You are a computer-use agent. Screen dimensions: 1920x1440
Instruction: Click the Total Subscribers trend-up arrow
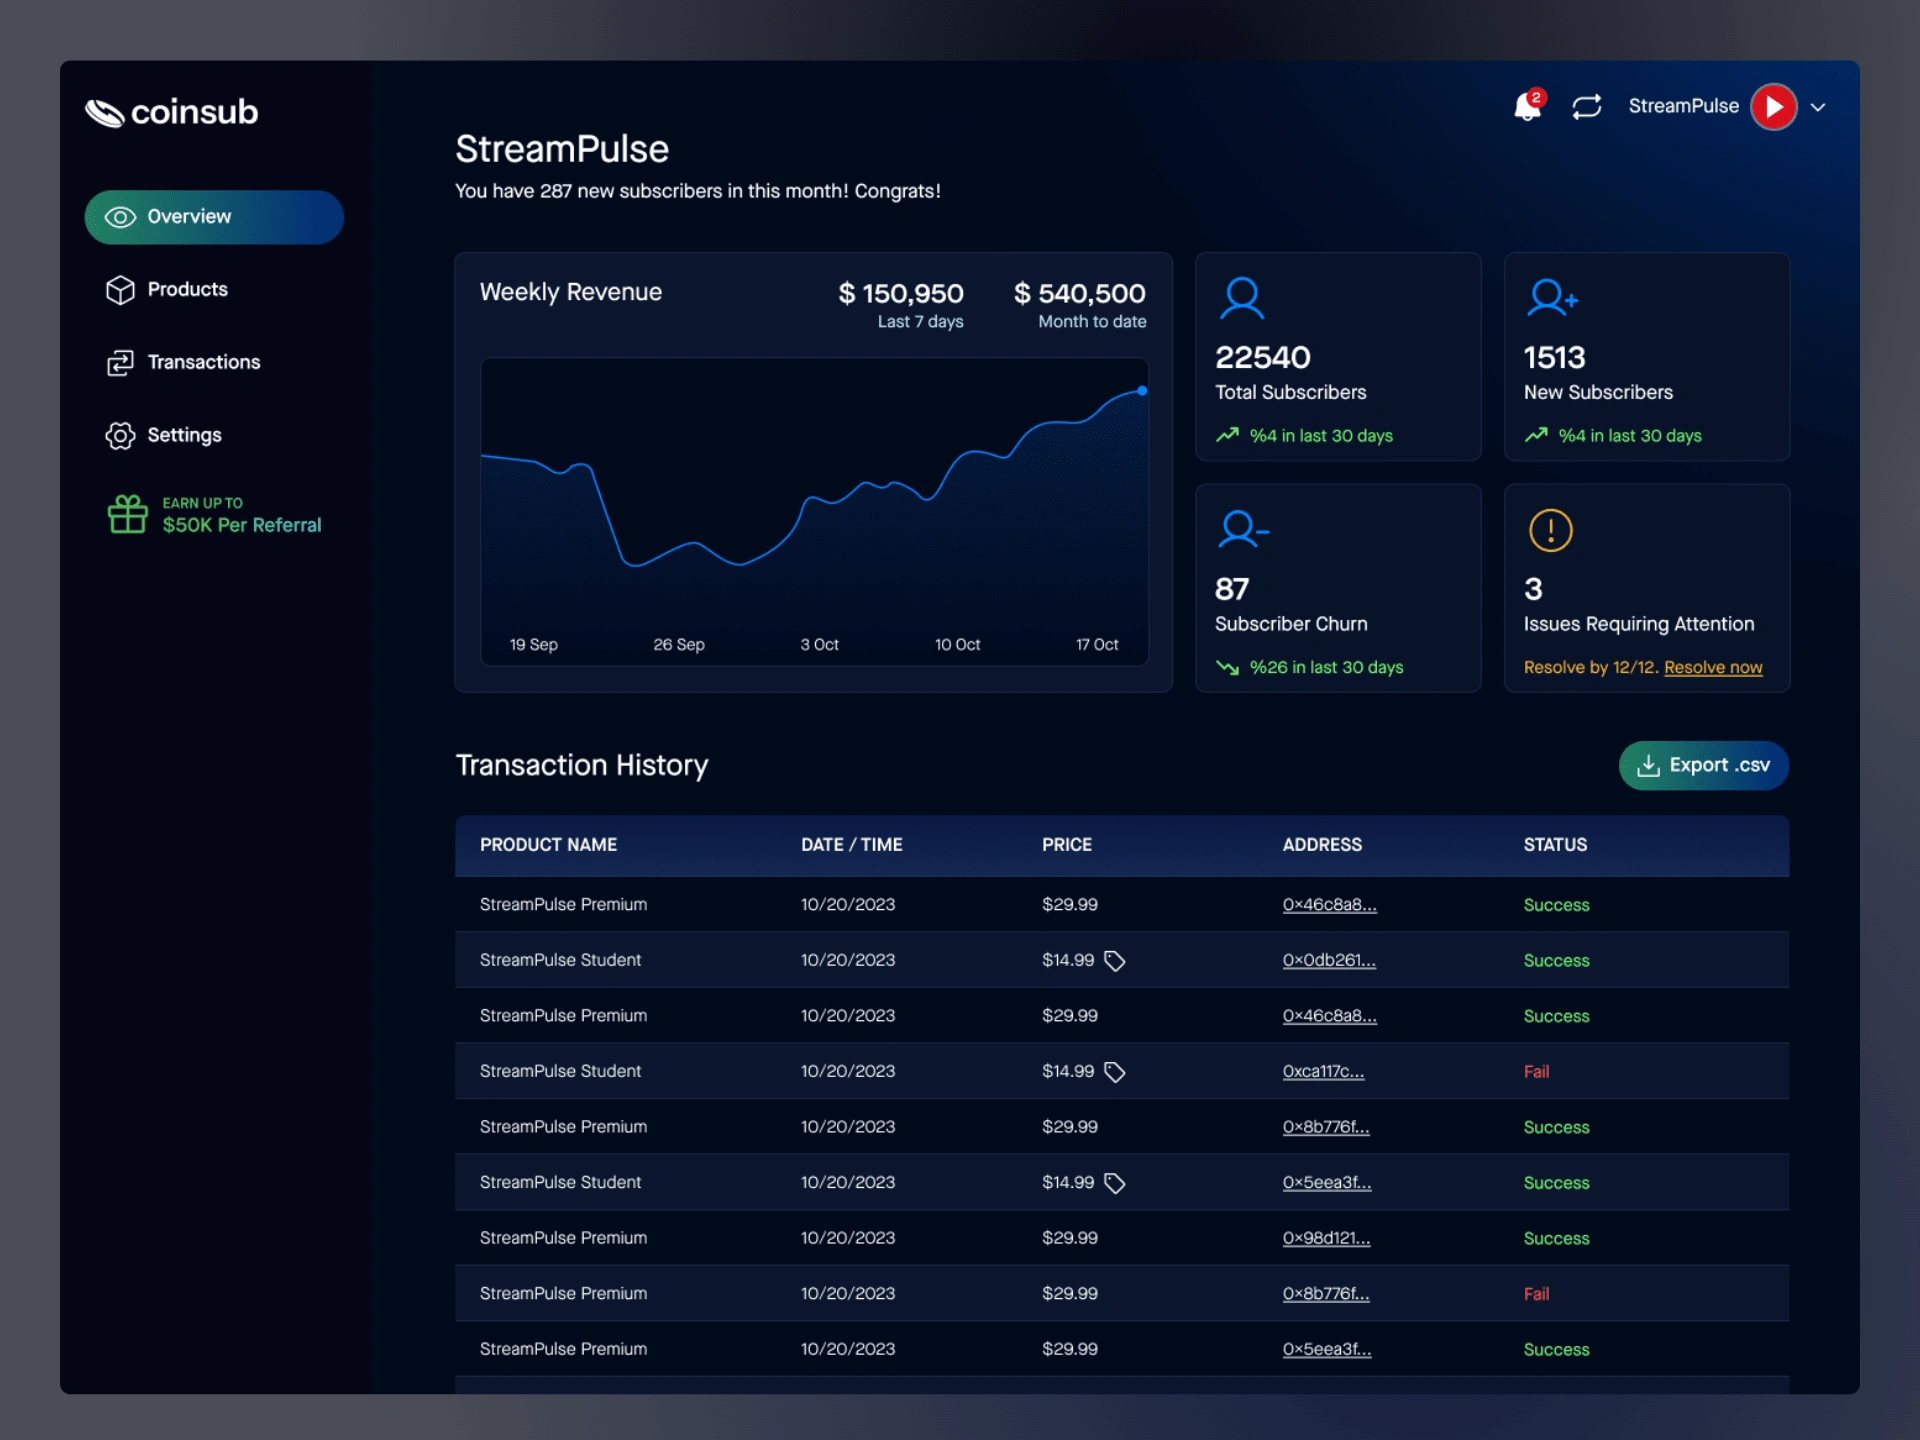(1227, 435)
